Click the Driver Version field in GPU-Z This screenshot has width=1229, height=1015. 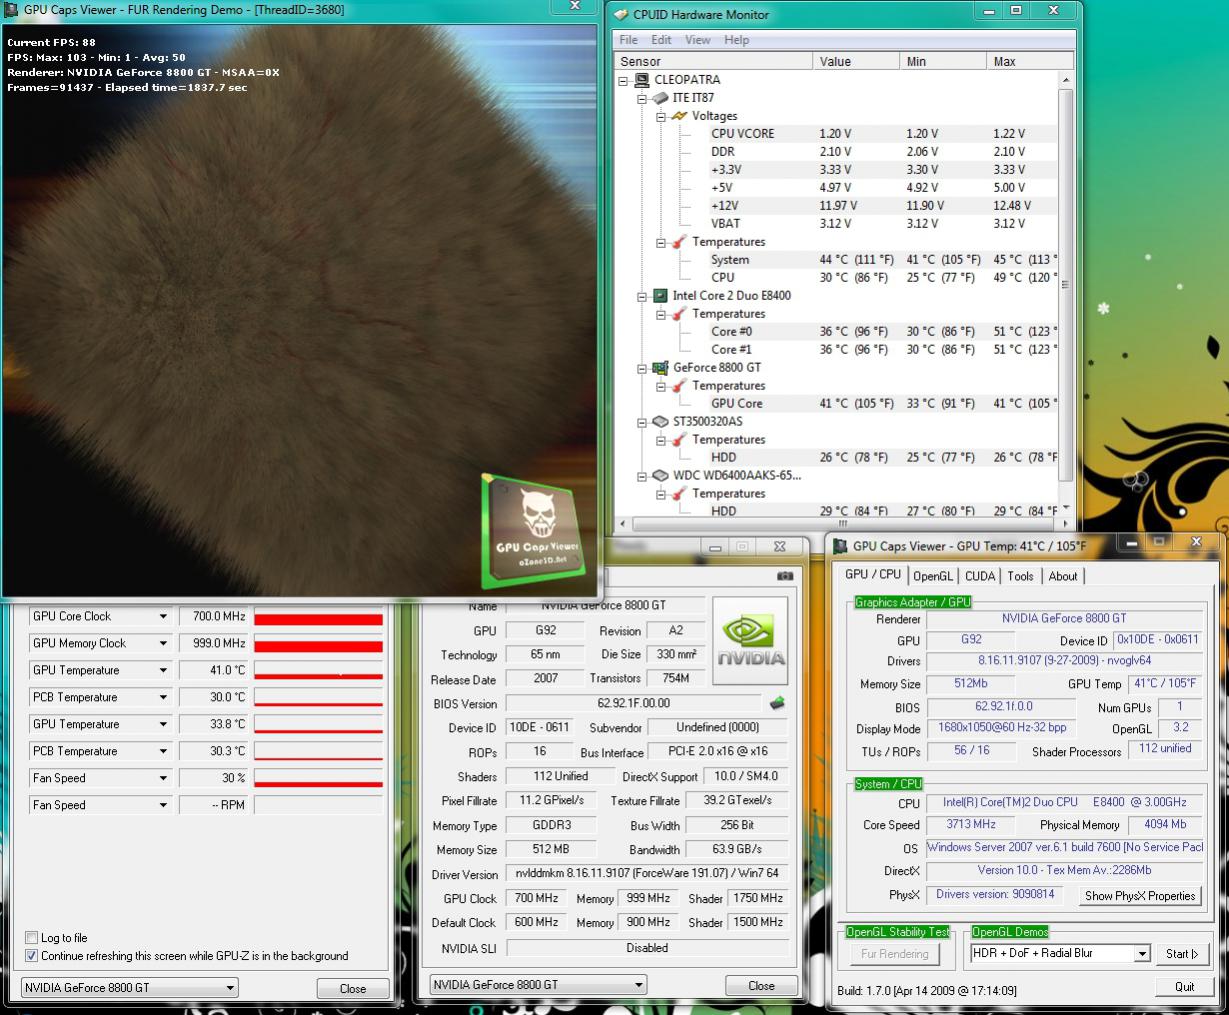coord(647,874)
